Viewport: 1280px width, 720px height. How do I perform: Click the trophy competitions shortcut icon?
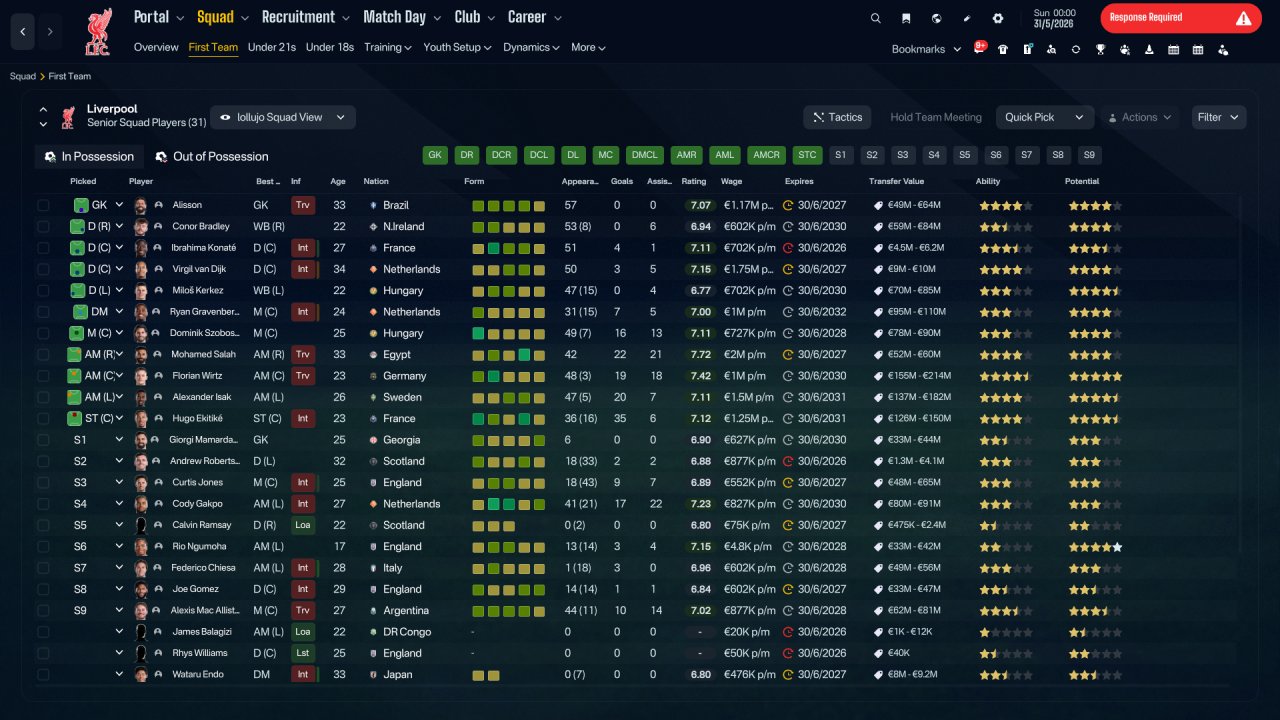[1100, 49]
